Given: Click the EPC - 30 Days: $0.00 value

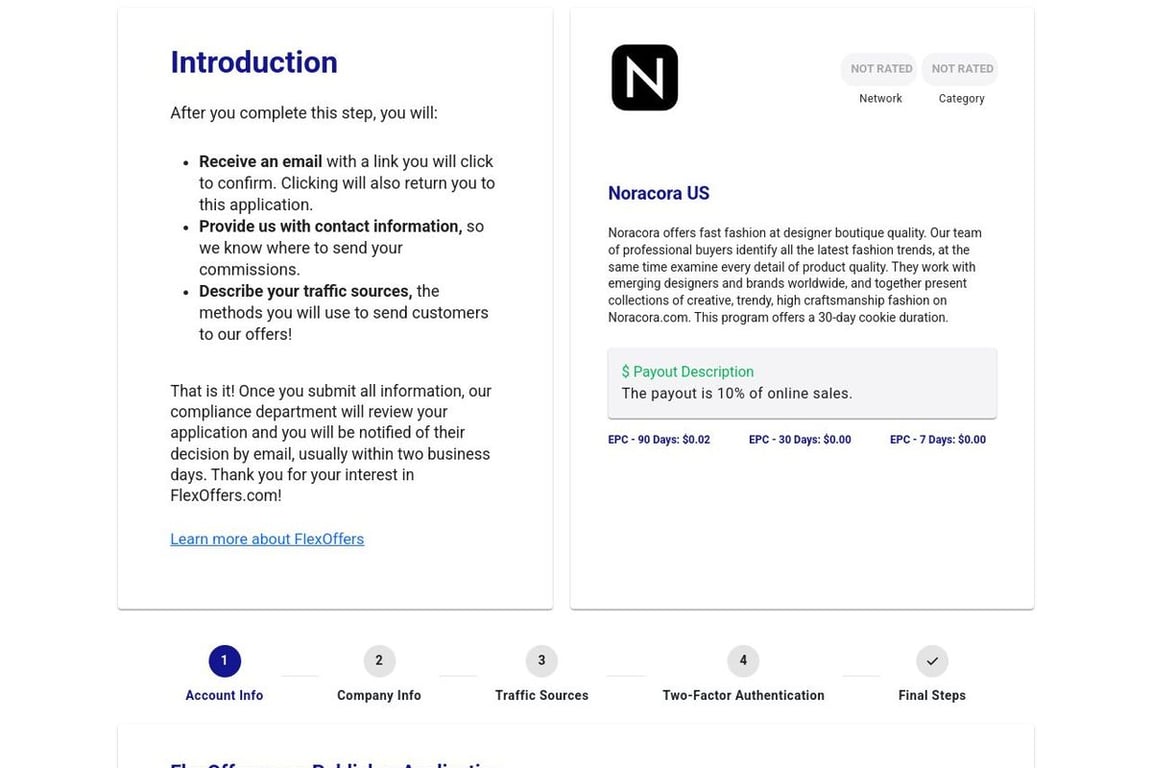Looking at the screenshot, I should pyautogui.click(x=800, y=439).
